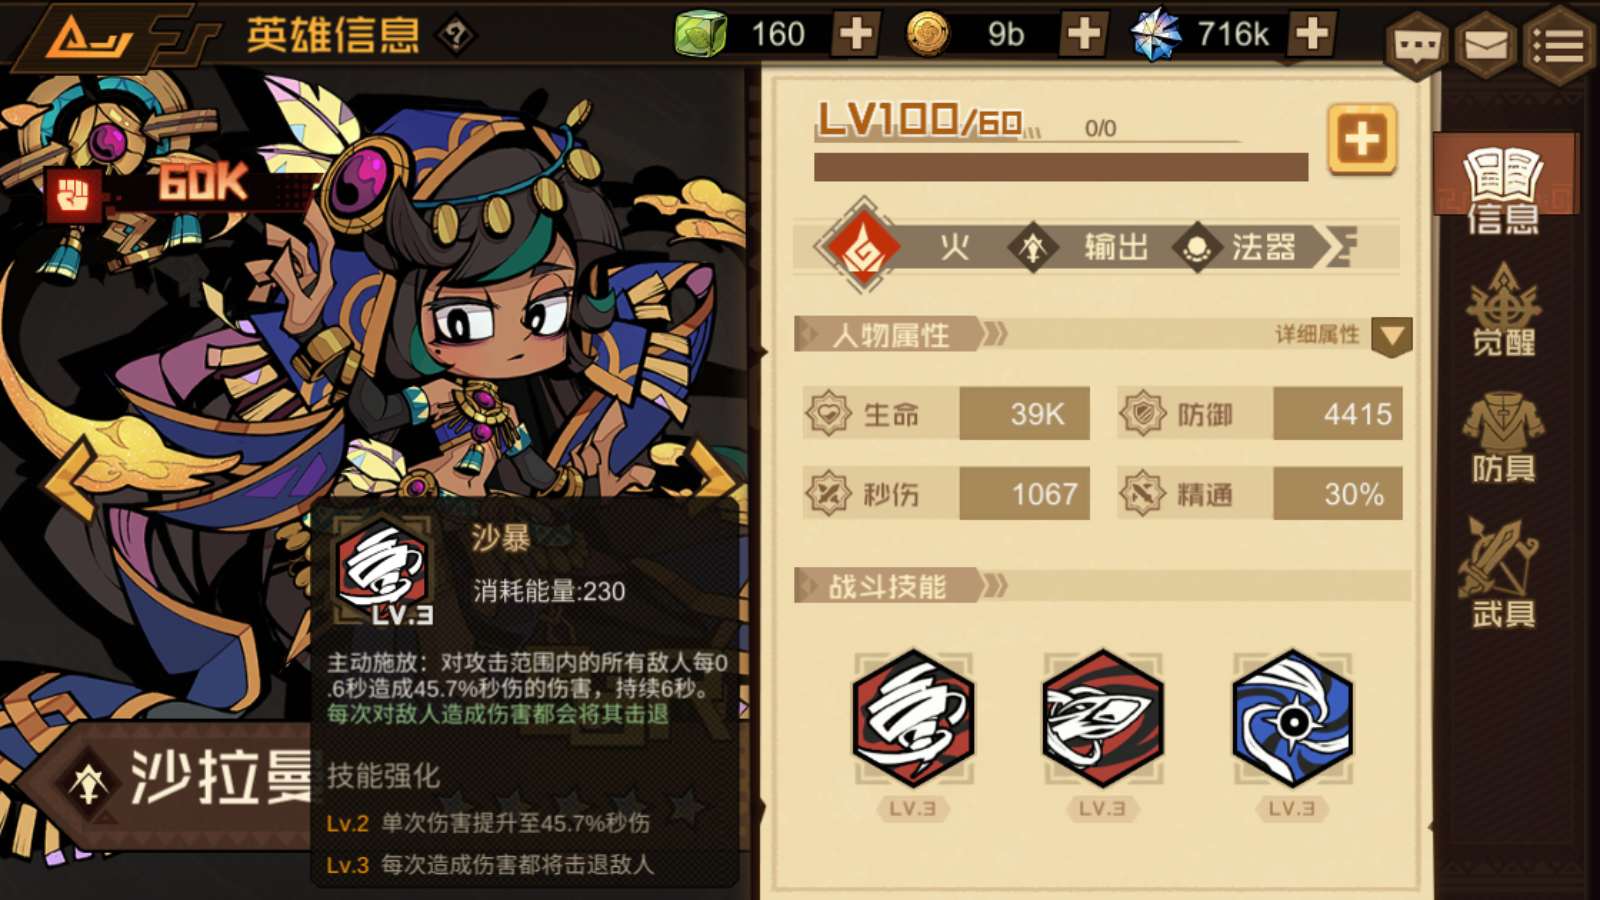Click the orange level-up plus button
This screenshot has height=900, width=1600.
point(1362,139)
